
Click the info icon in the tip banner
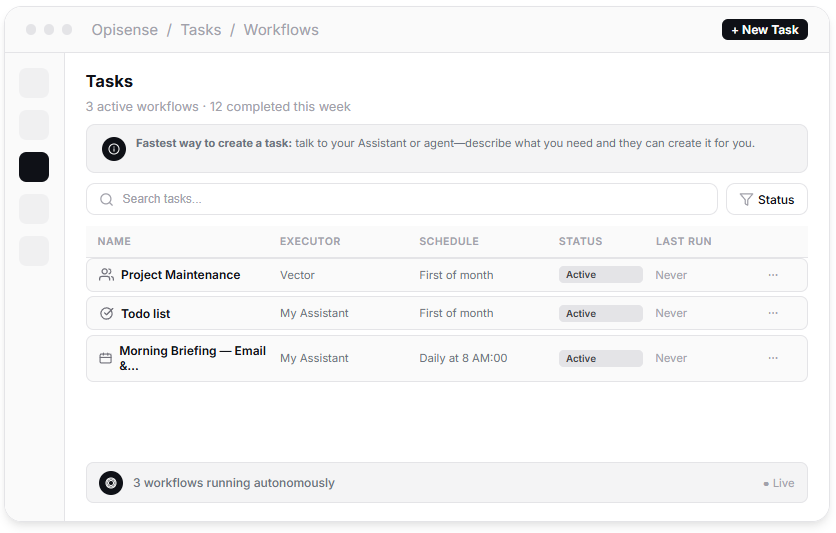point(114,149)
